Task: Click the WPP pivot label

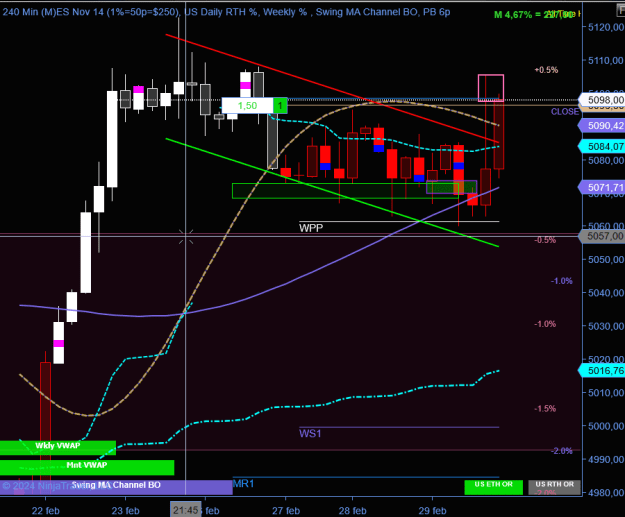Action: tap(311, 228)
